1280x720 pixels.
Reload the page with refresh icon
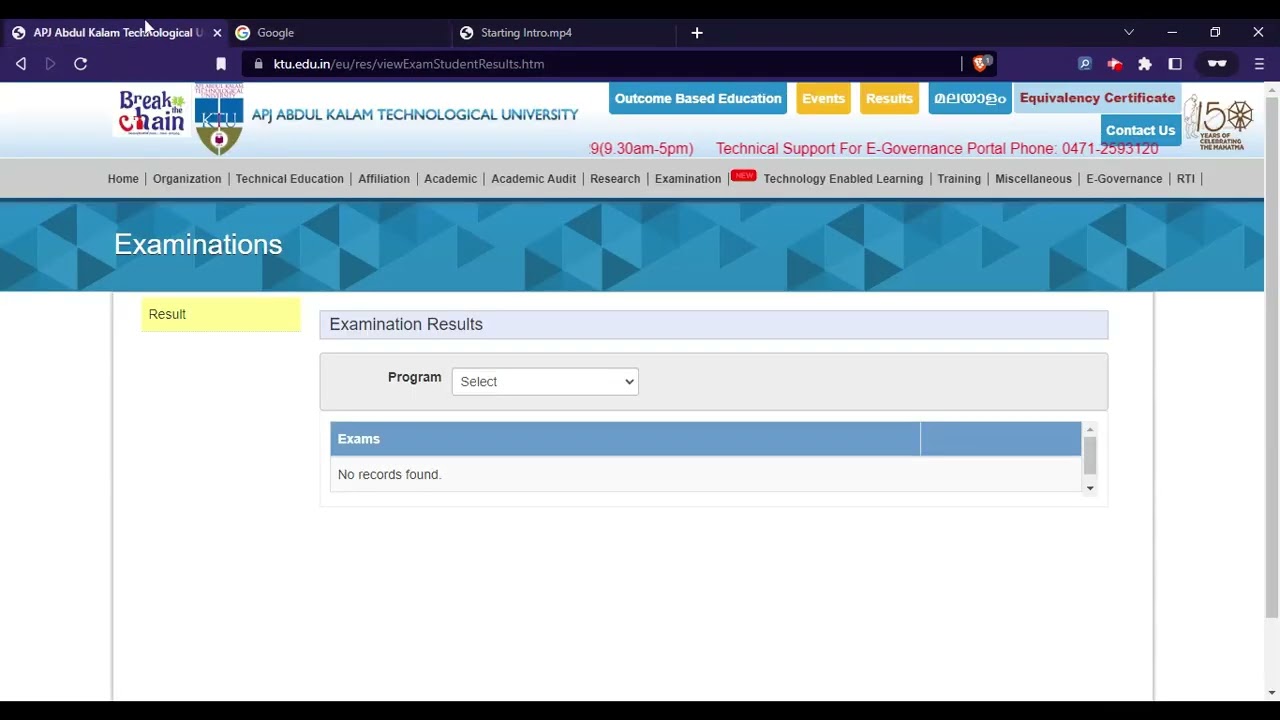coord(81,64)
